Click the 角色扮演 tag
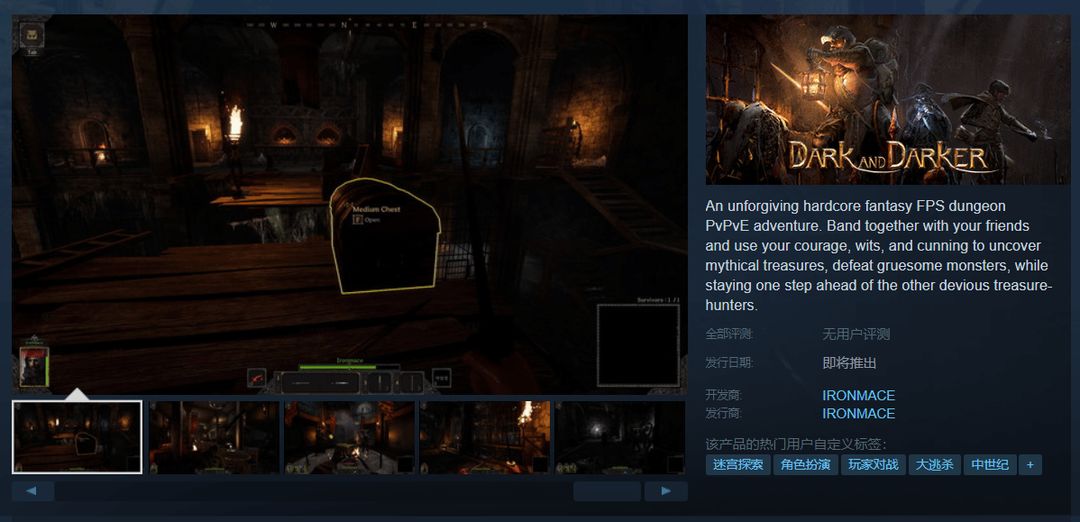The image size is (1080, 522). [x=805, y=465]
